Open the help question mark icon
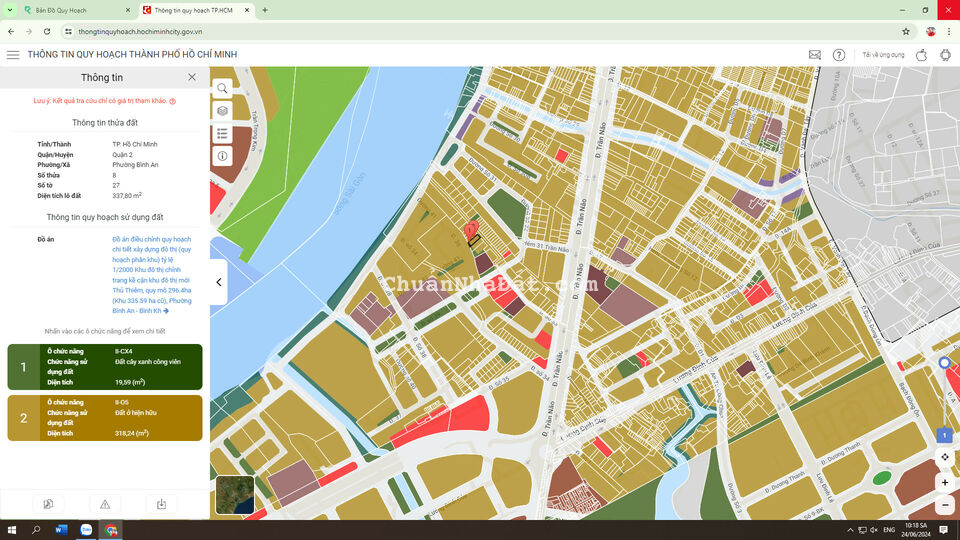The width and height of the screenshot is (960, 540). (839, 55)
